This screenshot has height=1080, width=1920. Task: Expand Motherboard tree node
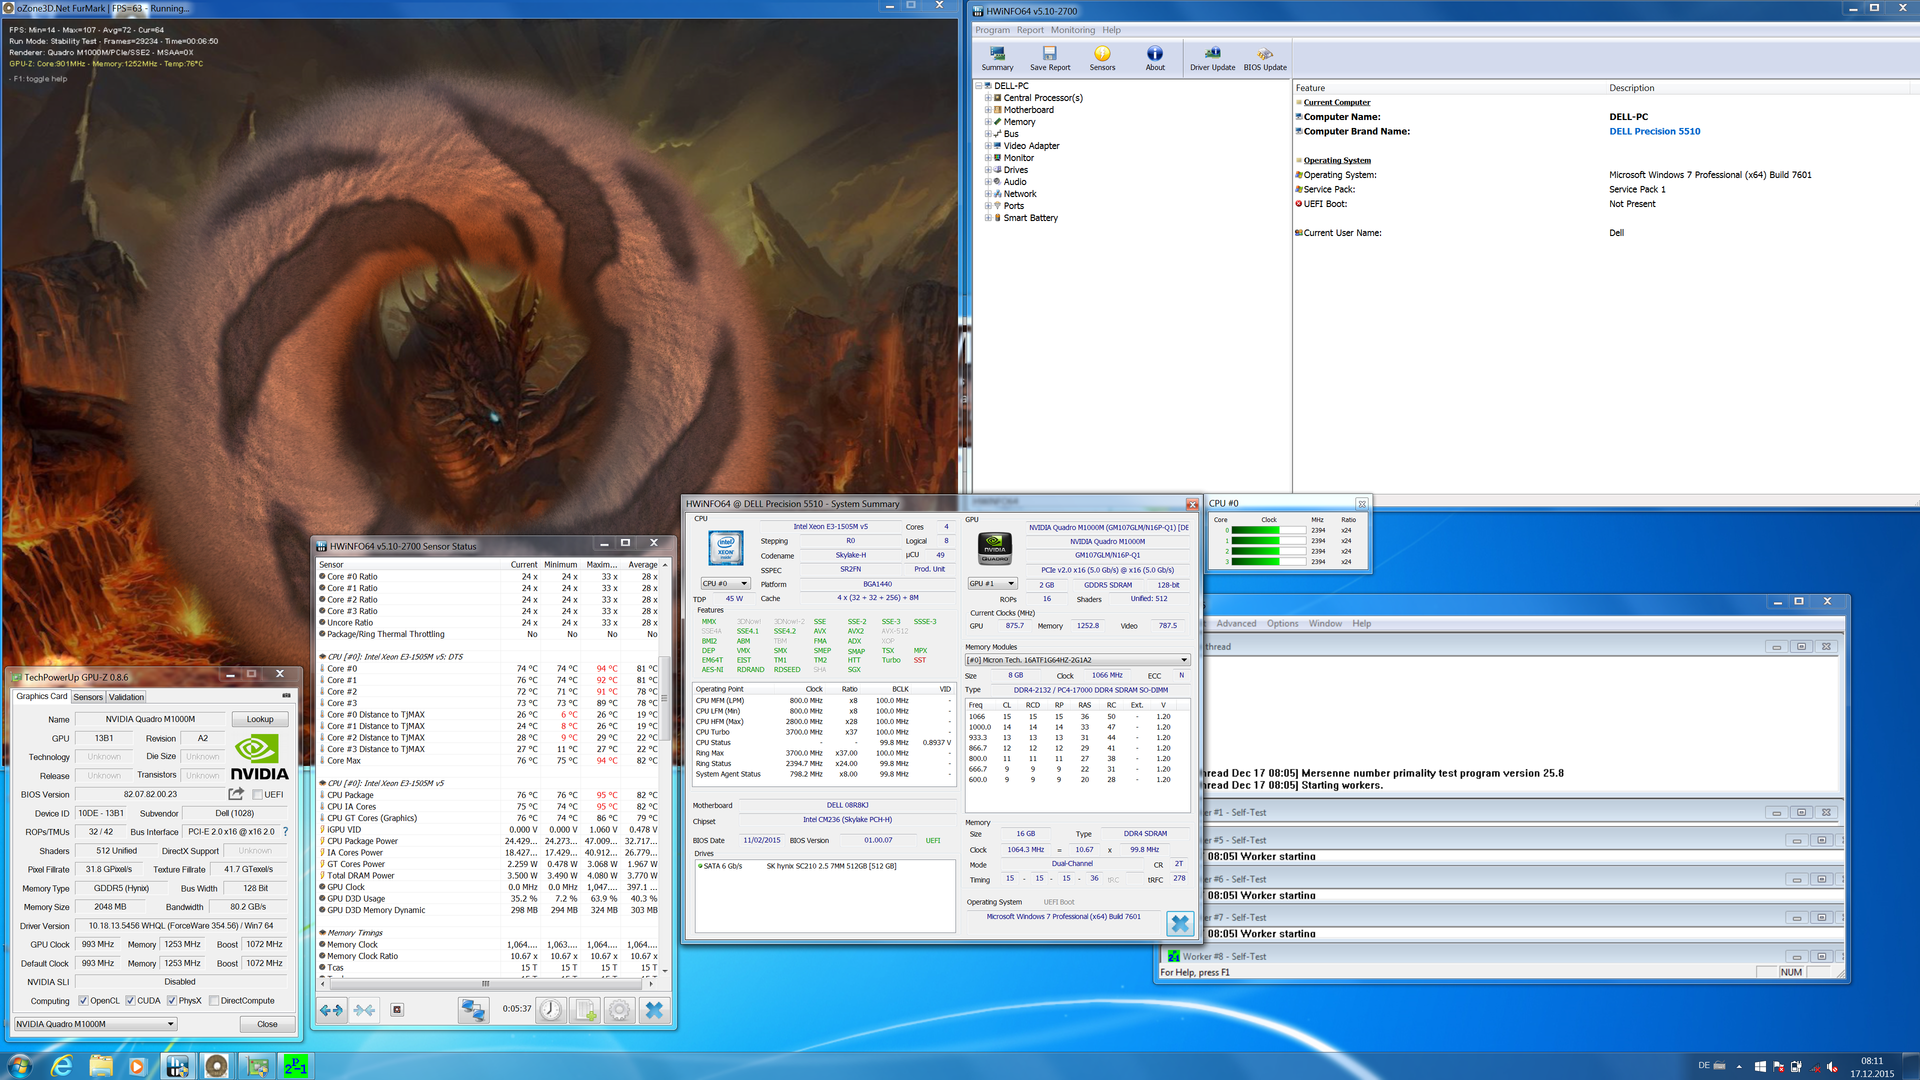coord(988,110)
